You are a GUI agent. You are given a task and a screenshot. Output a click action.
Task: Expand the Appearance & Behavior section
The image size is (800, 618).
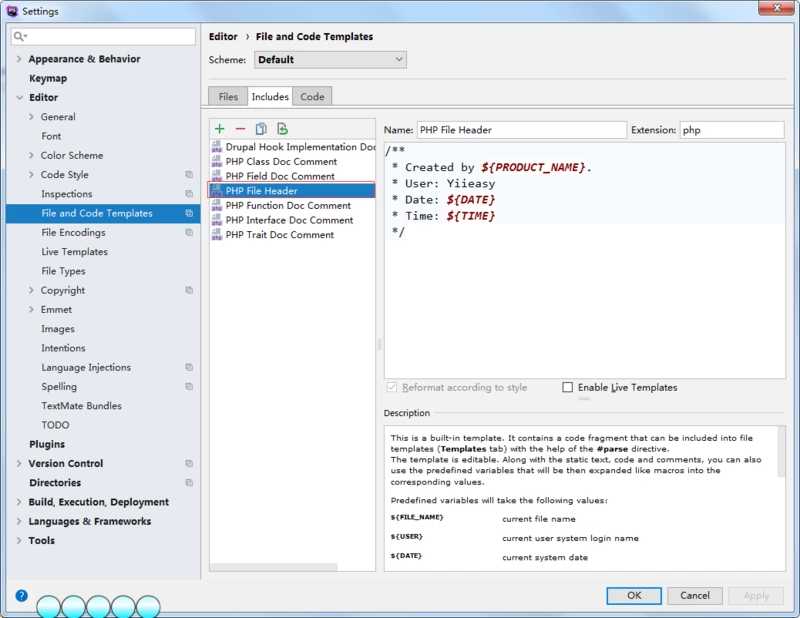pos(19,59)
